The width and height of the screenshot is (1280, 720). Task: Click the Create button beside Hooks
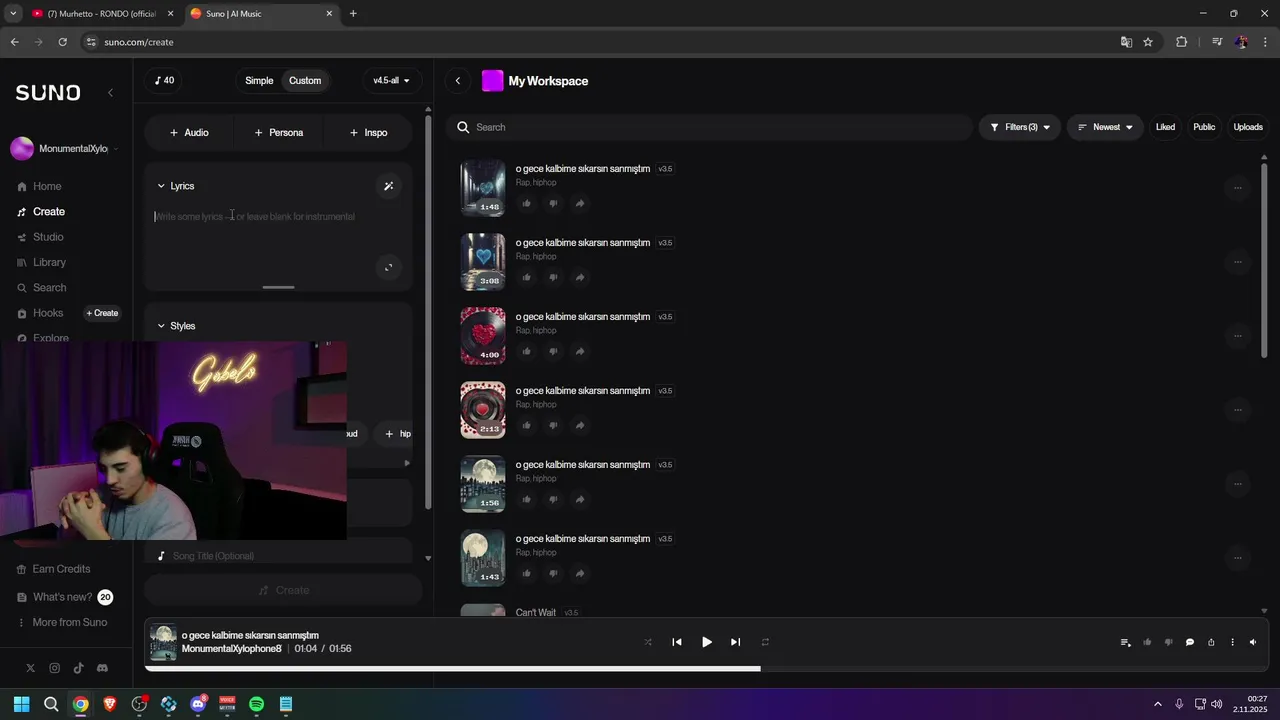pos(102,313)
